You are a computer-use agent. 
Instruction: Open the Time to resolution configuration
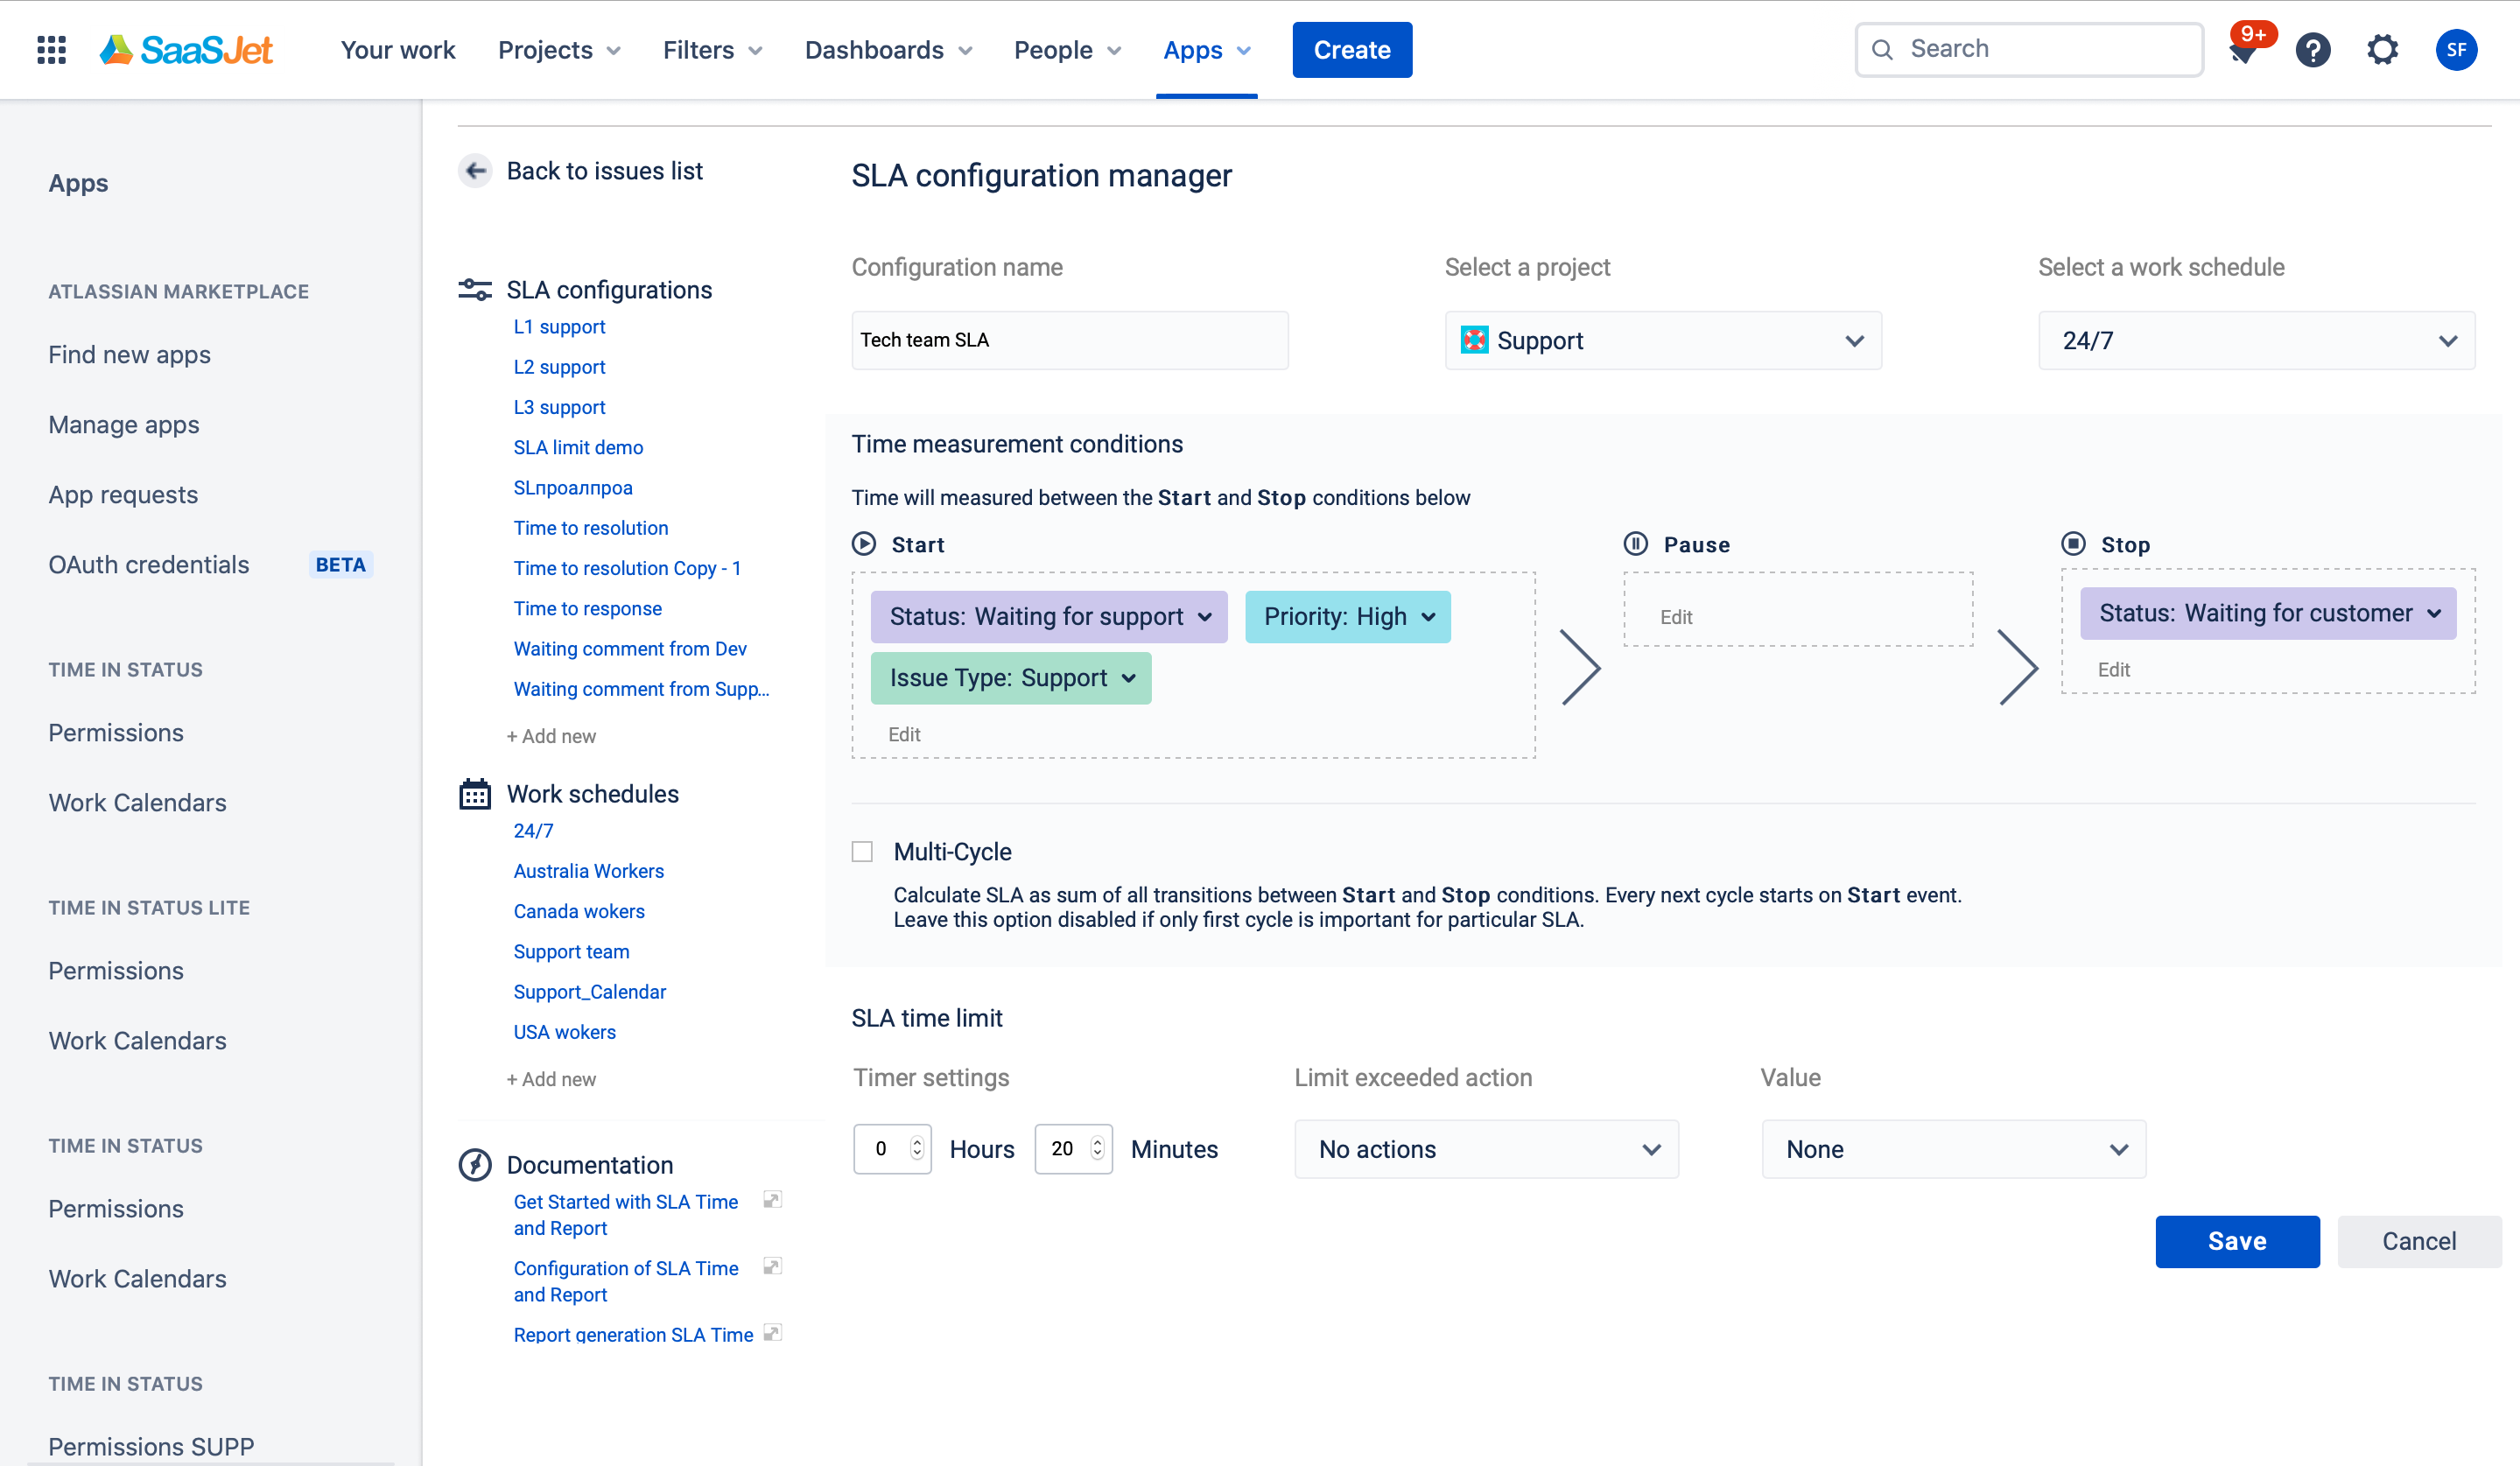click(591, 528)
